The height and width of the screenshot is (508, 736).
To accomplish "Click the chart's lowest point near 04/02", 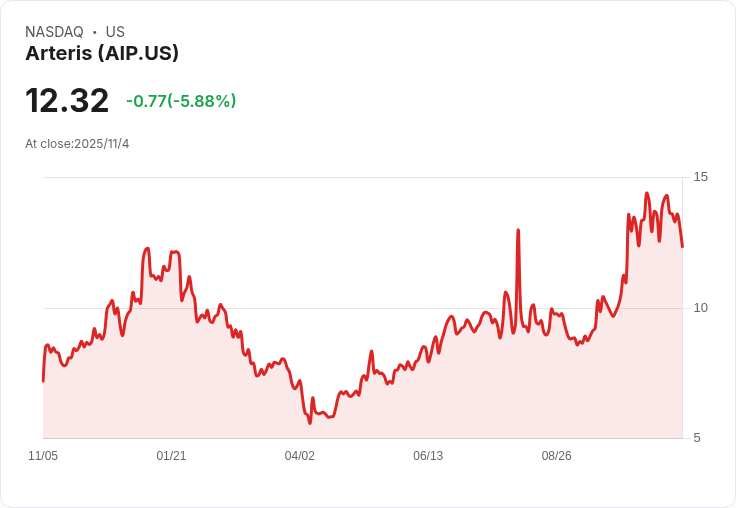I will 310,423.
